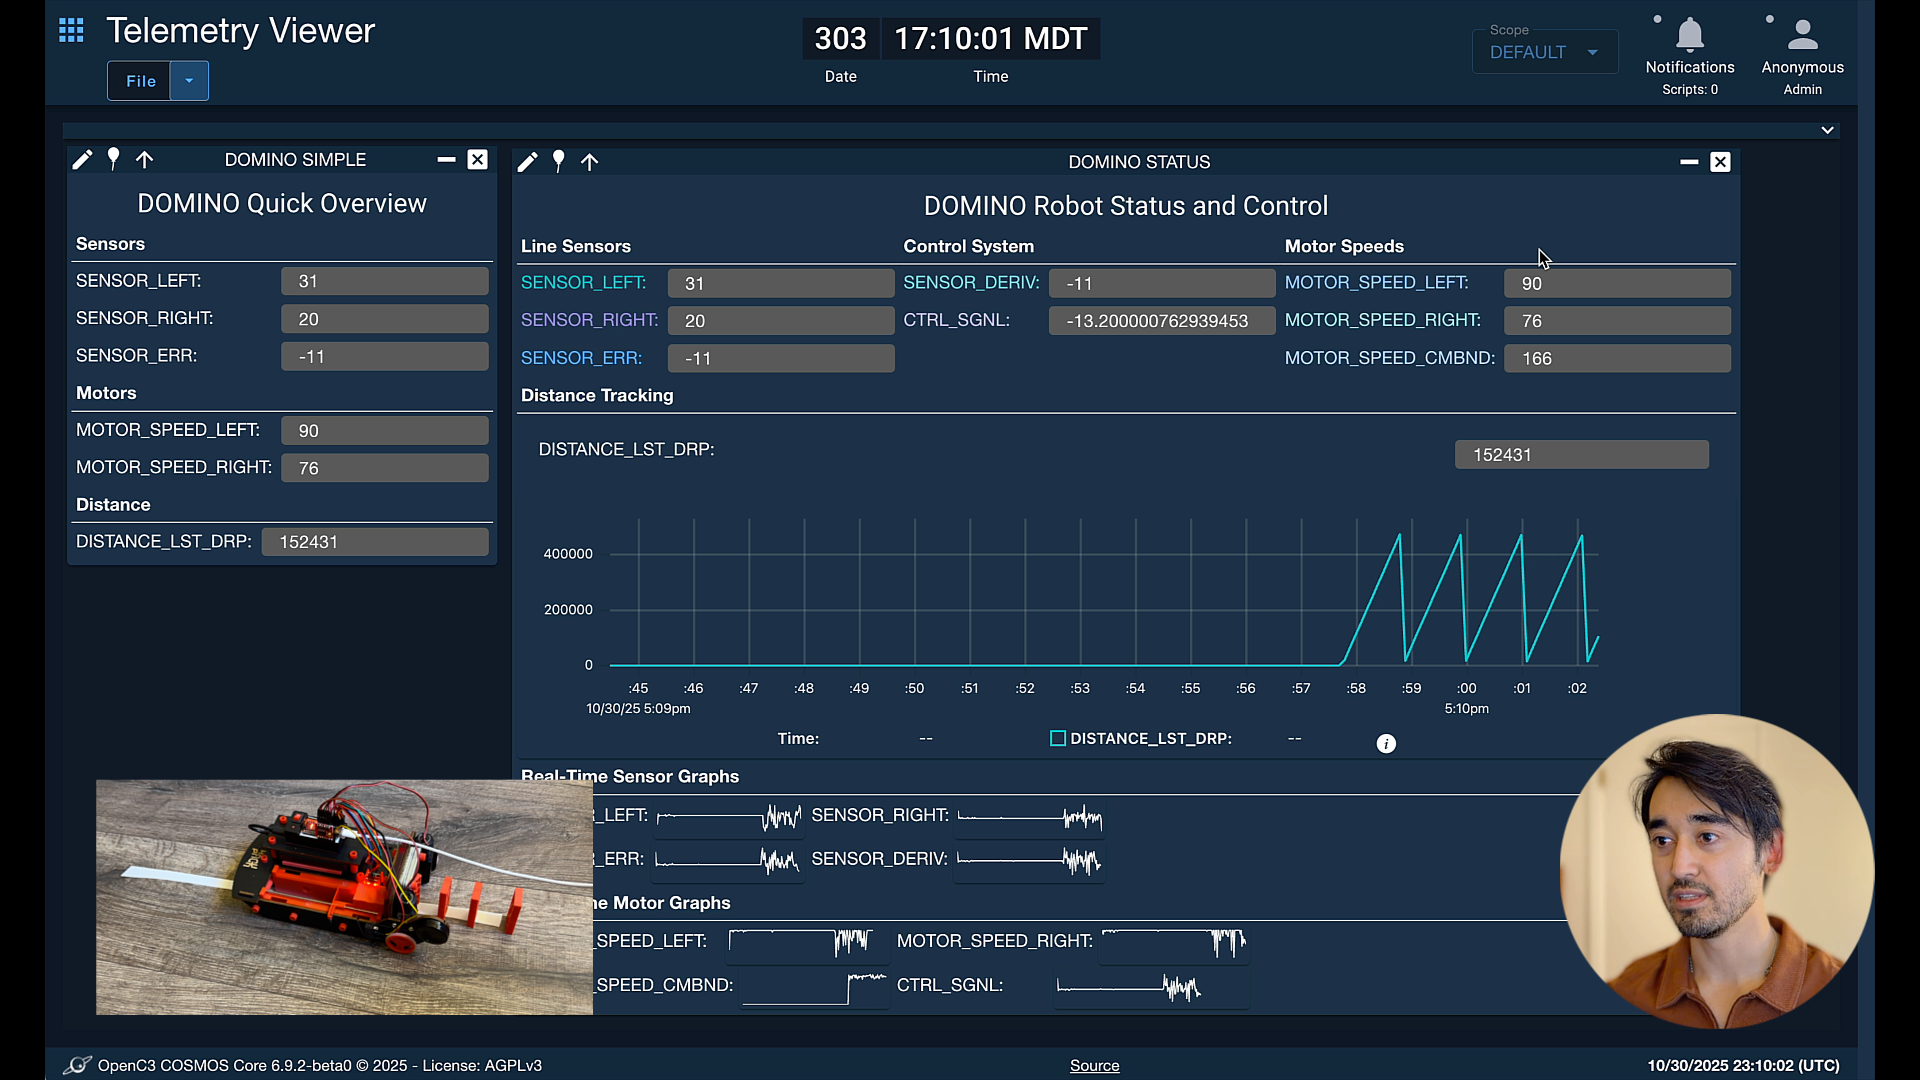
Task: Click the graph info icon
Action: click(x=1385, y=743)
